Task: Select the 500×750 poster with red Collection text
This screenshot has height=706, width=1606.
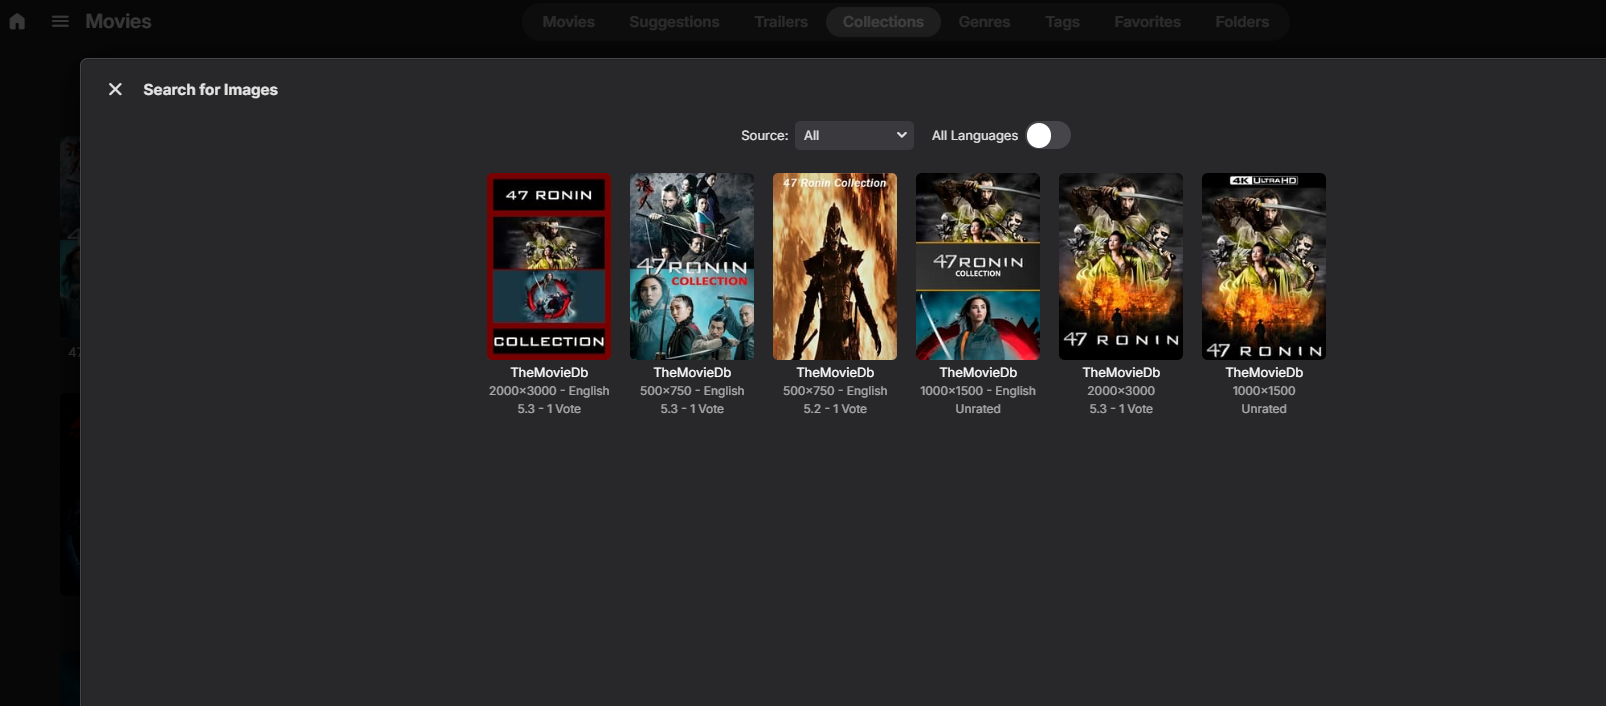Action: point(692,266)
